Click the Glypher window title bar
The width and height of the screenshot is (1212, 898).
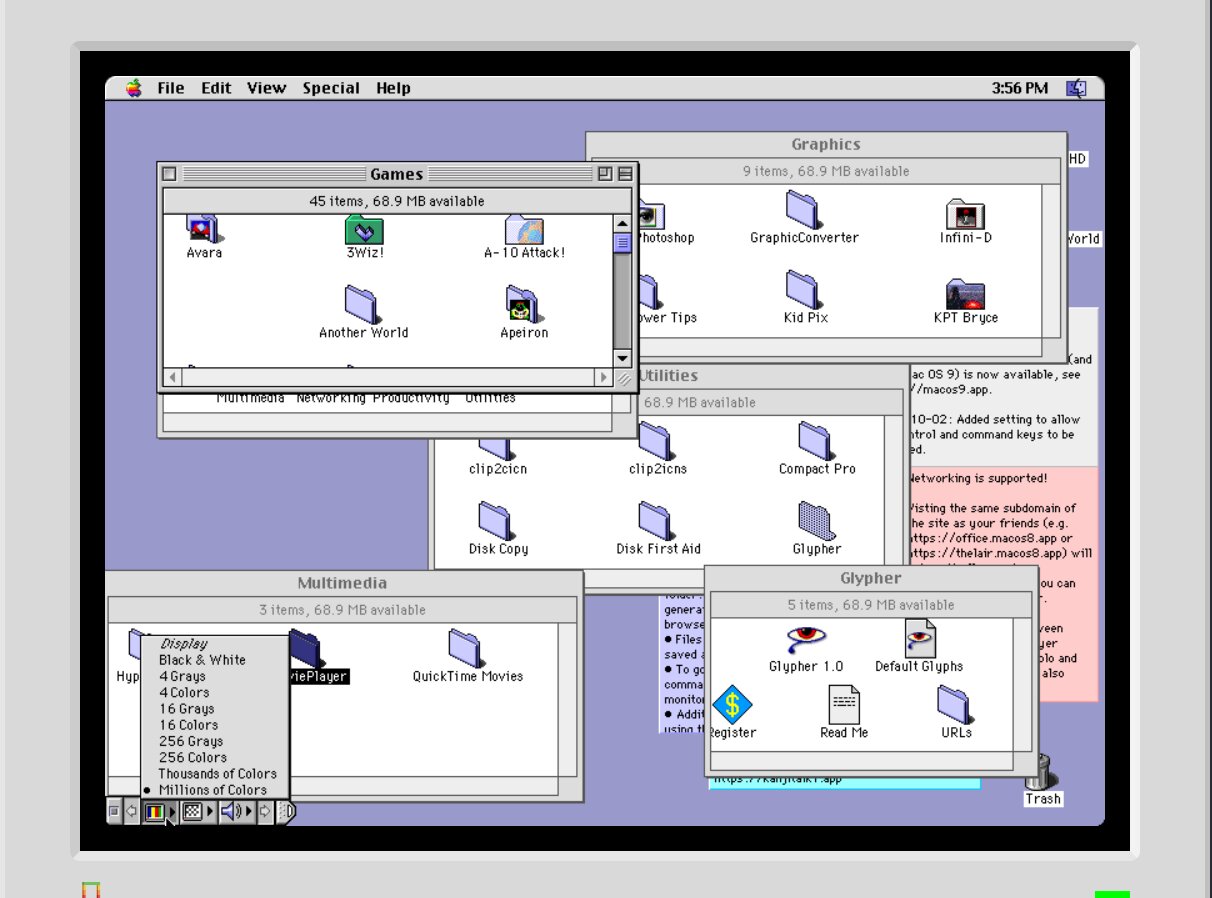[x=870, y=578]
